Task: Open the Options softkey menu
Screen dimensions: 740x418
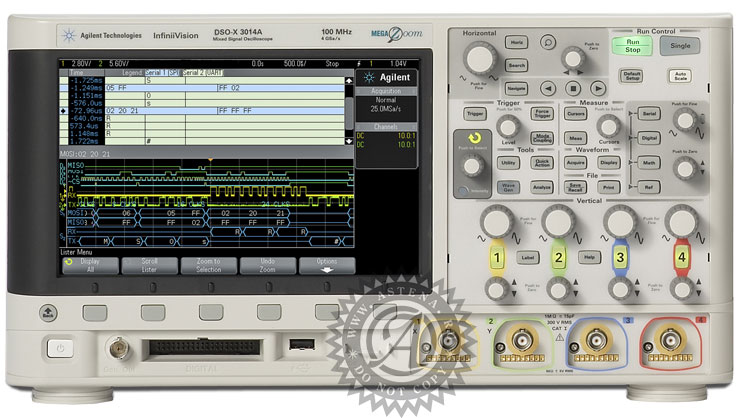Action: (x=327, y=265)
